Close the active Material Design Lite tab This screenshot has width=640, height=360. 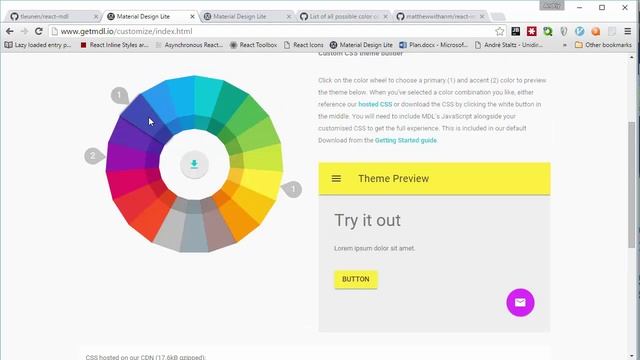coord(192,17)
